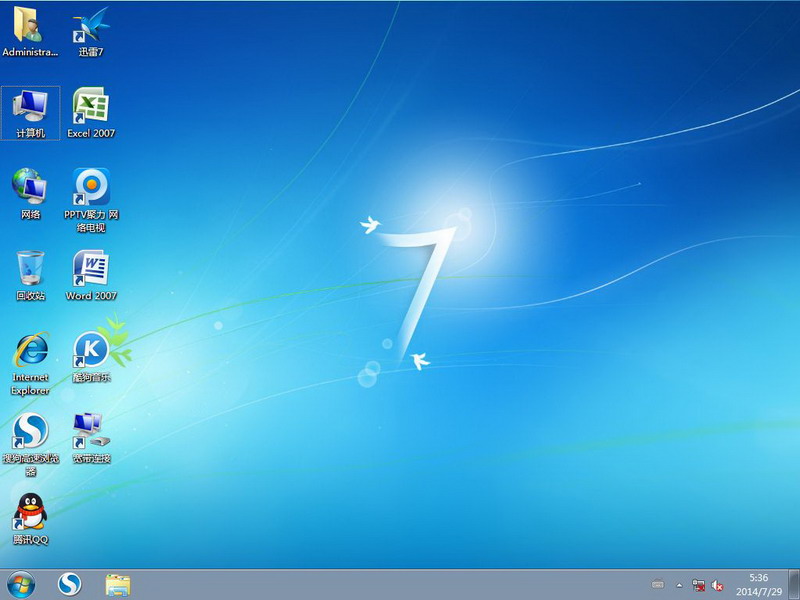800x600 pixels.
Task: Select the 搜狗高速浏览器 desktop shortcut
Action: (x=31, y=444)
